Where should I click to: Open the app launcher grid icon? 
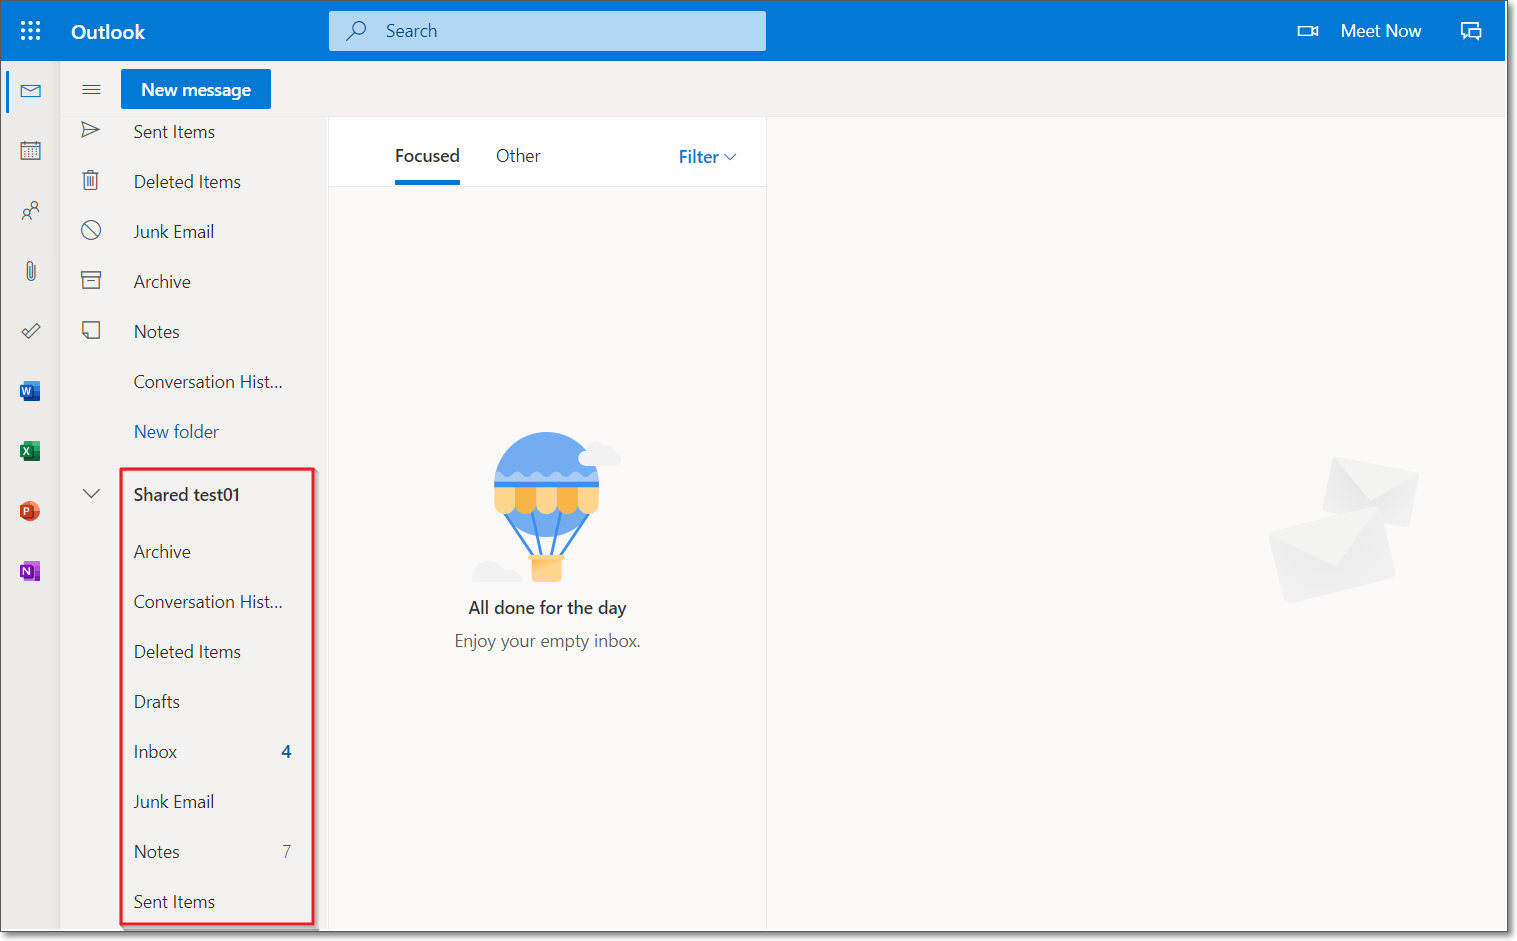click(31, 31)
